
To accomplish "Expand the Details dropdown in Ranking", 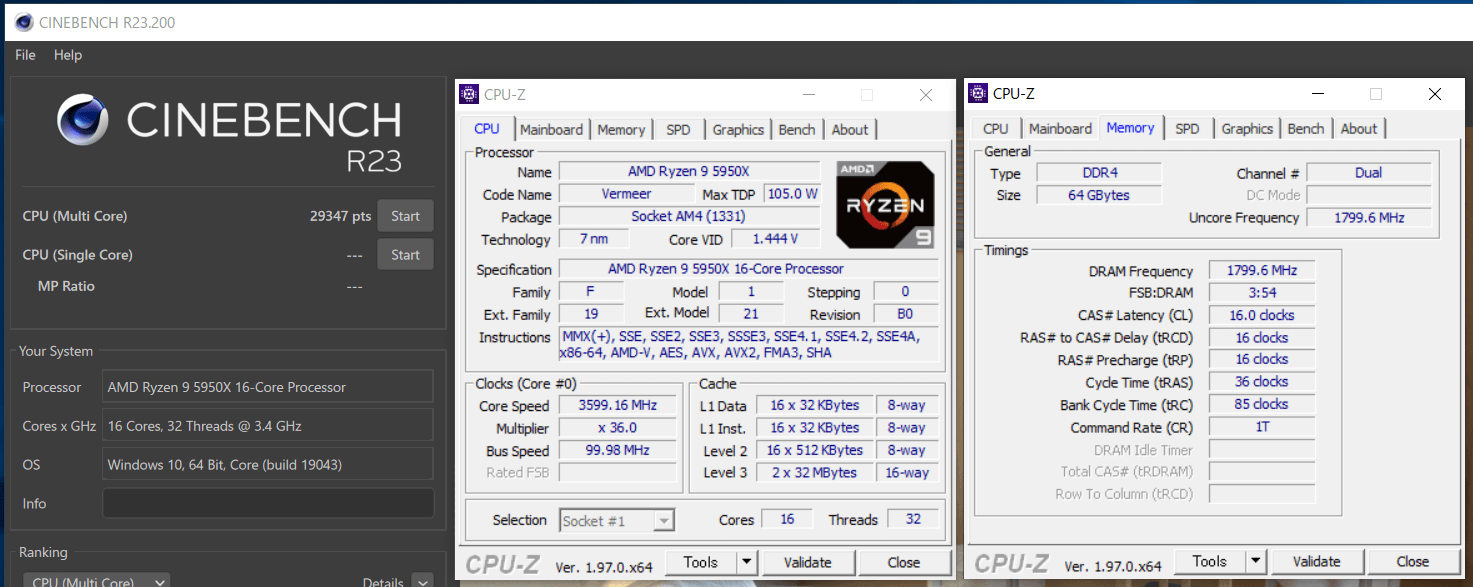I will (423, 582).
